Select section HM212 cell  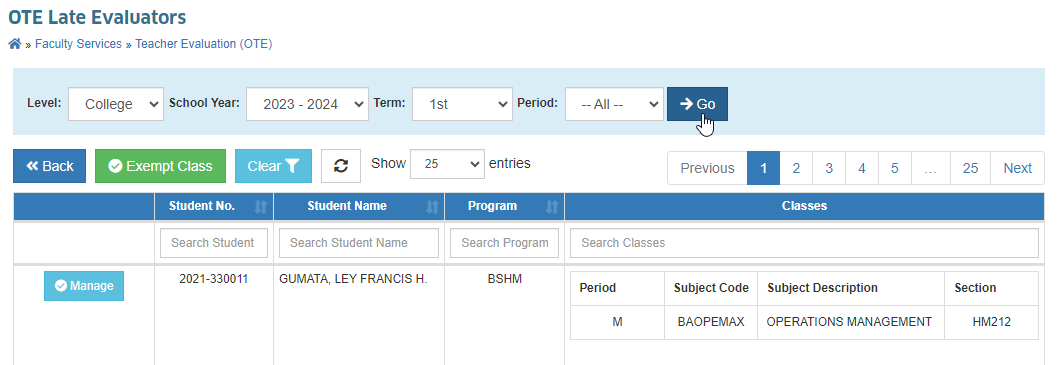coord(991,322)
